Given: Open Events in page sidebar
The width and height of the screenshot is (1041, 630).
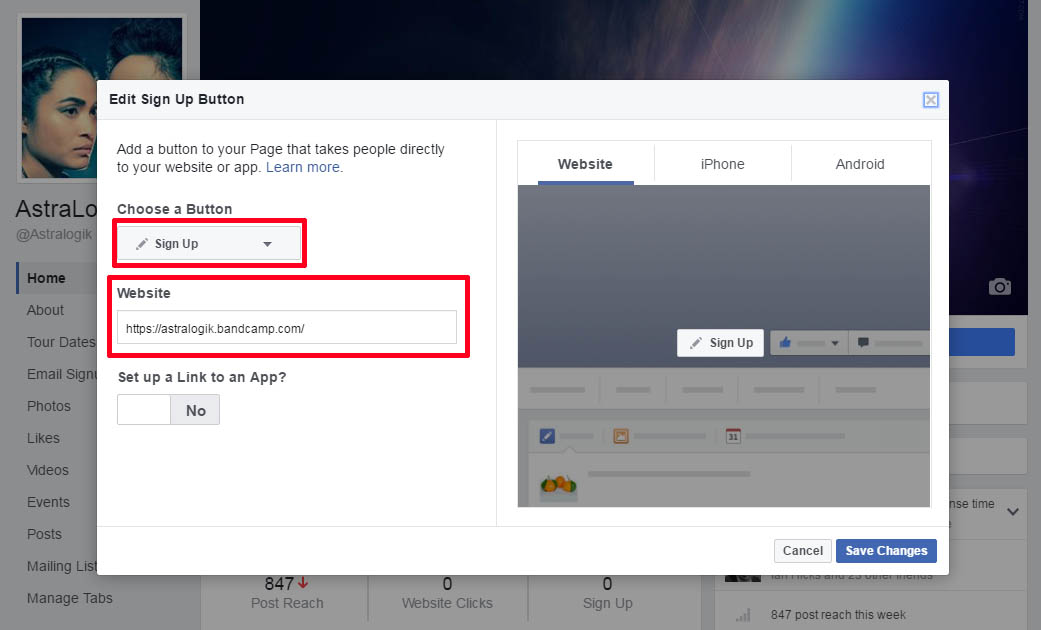Looking at the screenshot, I should coord(48,502).
